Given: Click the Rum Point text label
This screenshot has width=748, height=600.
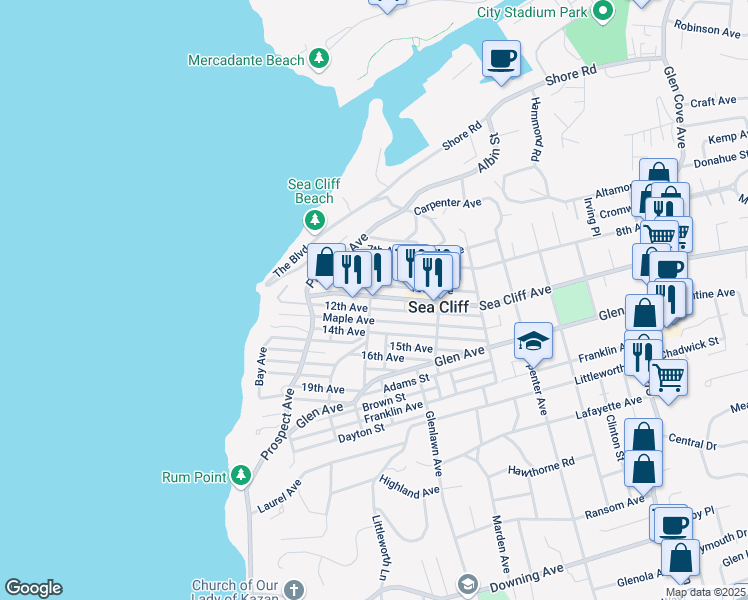Looking at the screenshot, I should [x=194, y=477].
